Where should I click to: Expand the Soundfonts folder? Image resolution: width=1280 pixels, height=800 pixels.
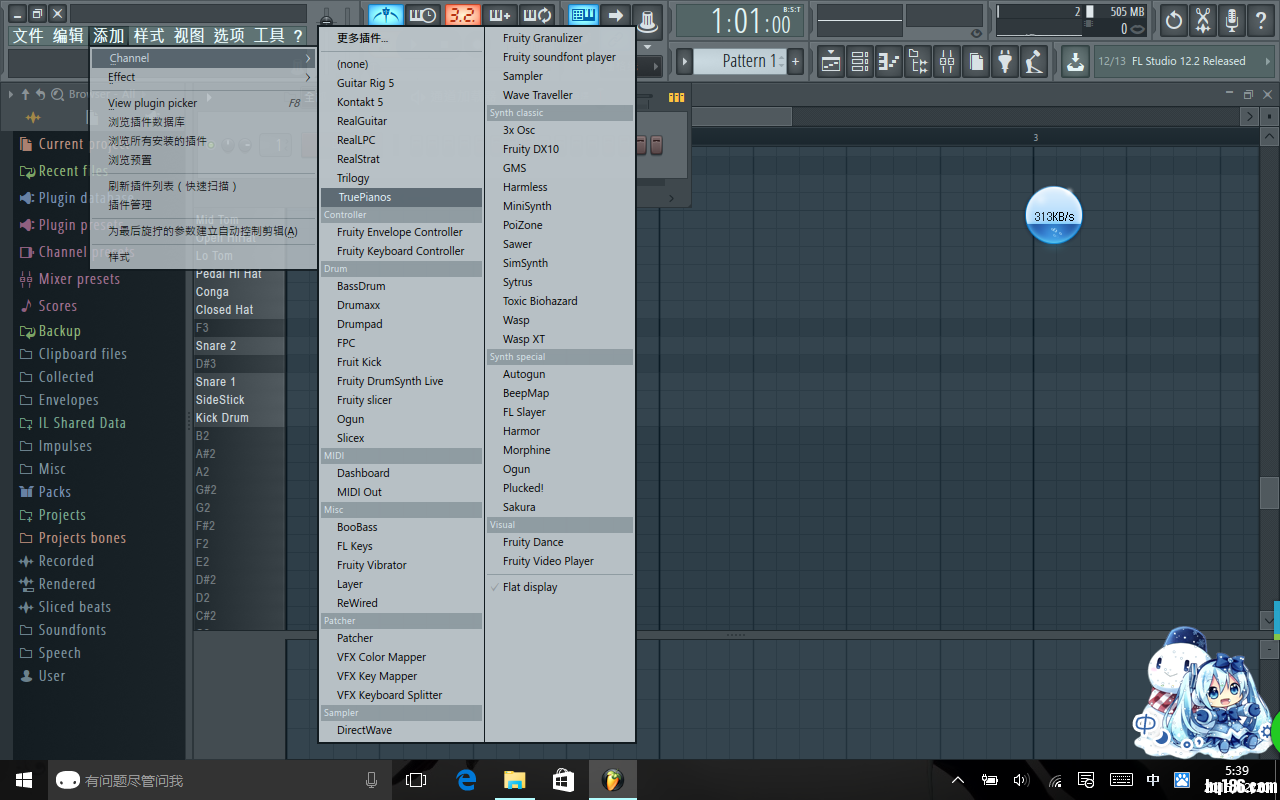pos(72,630)
